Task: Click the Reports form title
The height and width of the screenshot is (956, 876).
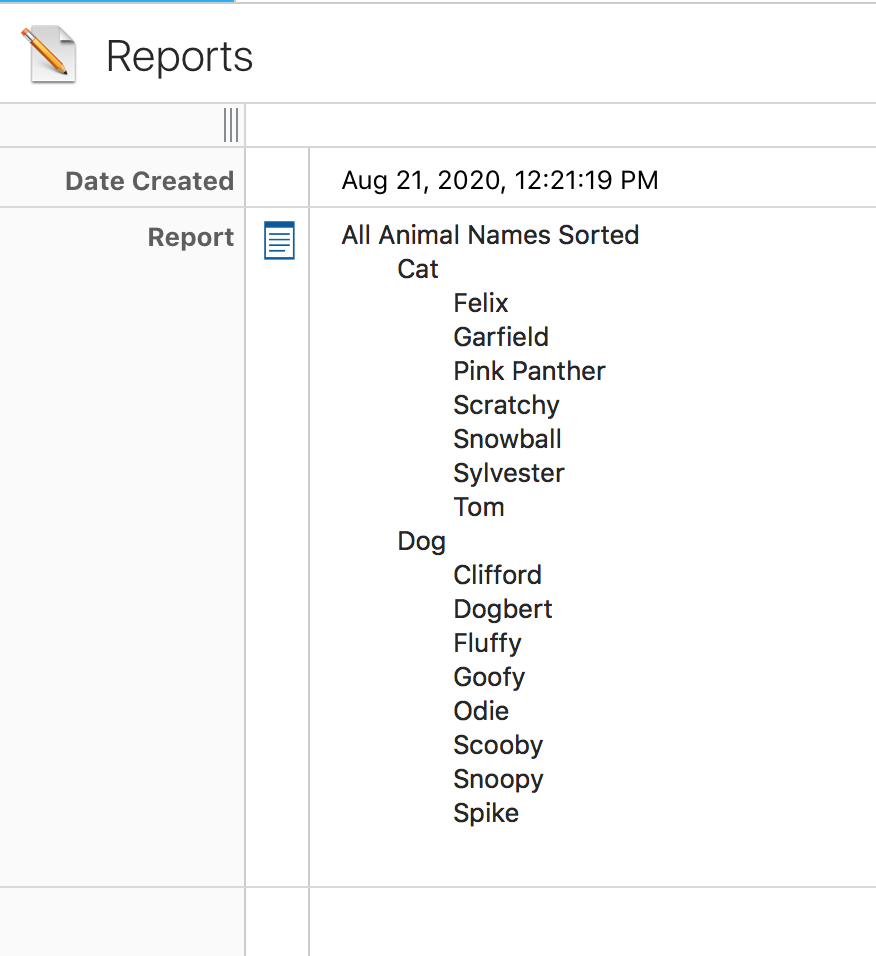Action: coord(179,57)
